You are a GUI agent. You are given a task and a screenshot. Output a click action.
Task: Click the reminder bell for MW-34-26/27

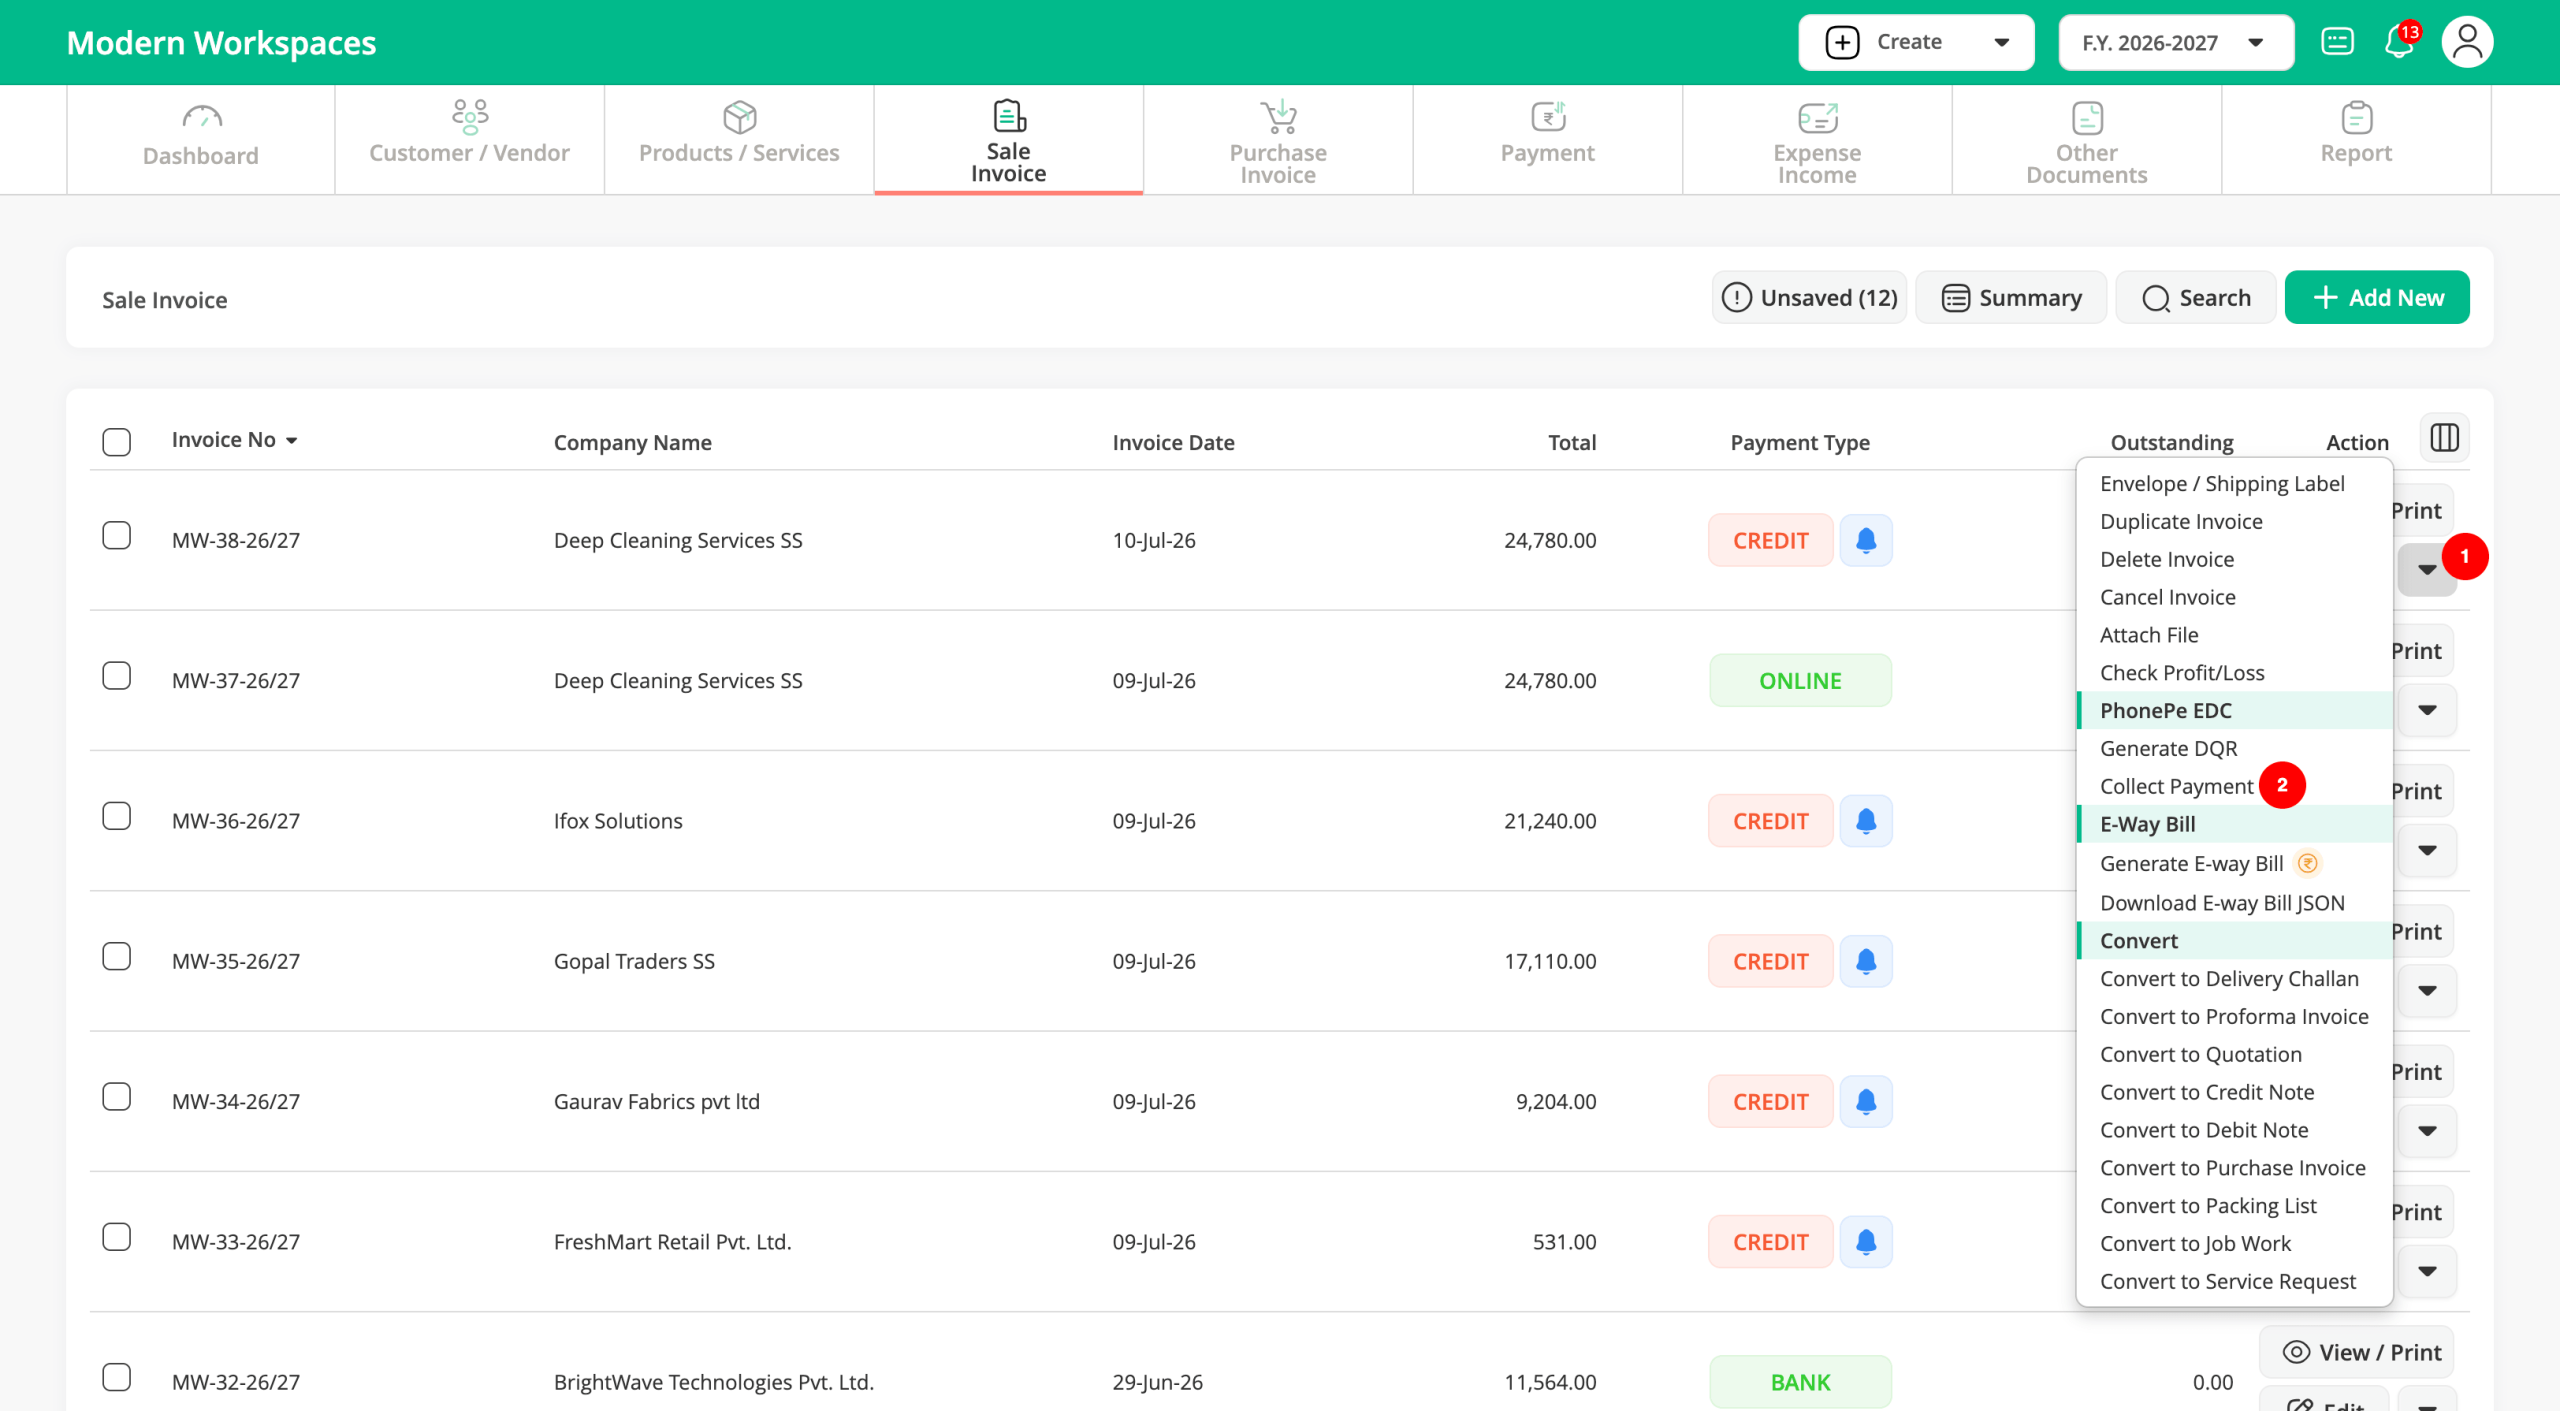point(1866,1101)
